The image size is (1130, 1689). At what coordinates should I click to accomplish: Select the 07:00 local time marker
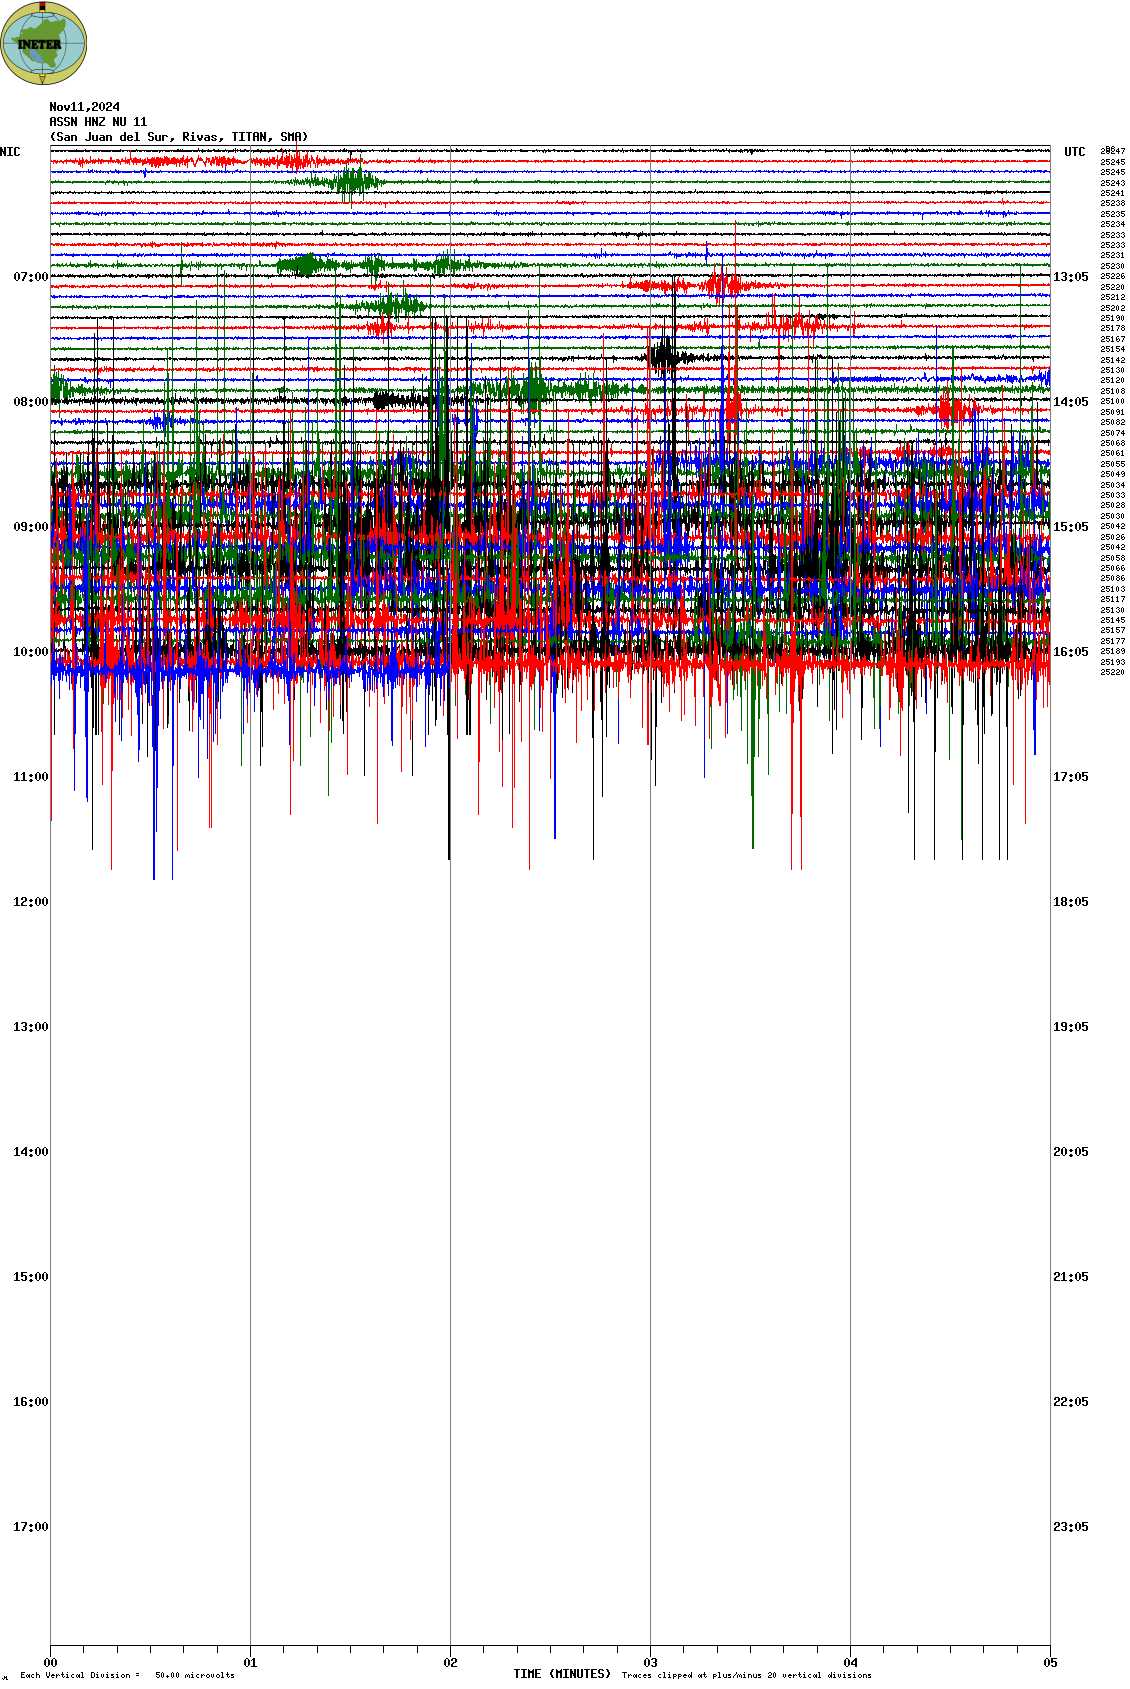pyautogui.click(x=30, y=277)
